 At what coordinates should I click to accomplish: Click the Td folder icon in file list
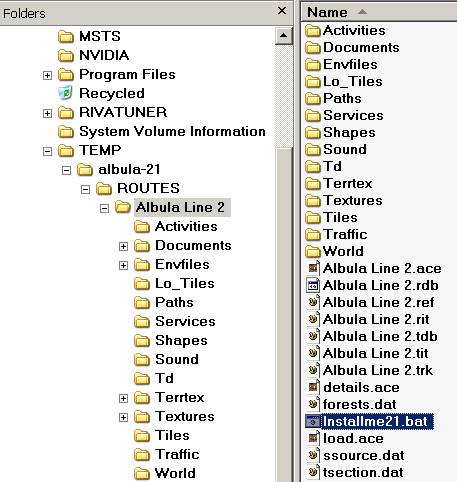click(x=313, y=167)
